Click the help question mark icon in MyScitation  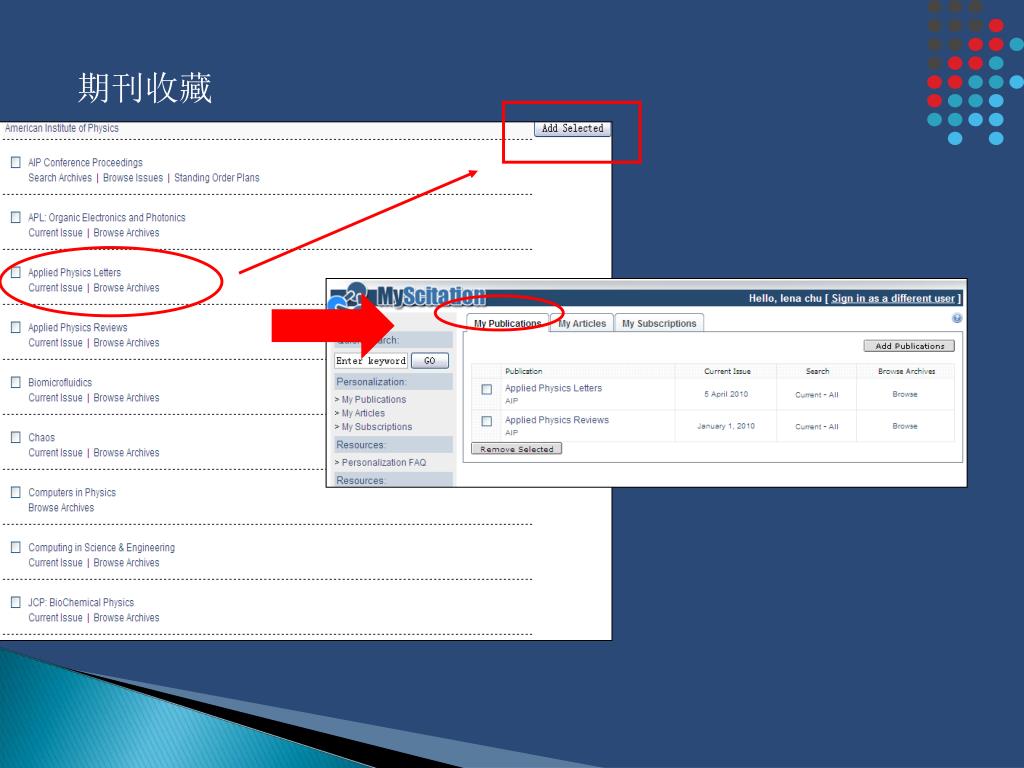[x=957, y=318]
